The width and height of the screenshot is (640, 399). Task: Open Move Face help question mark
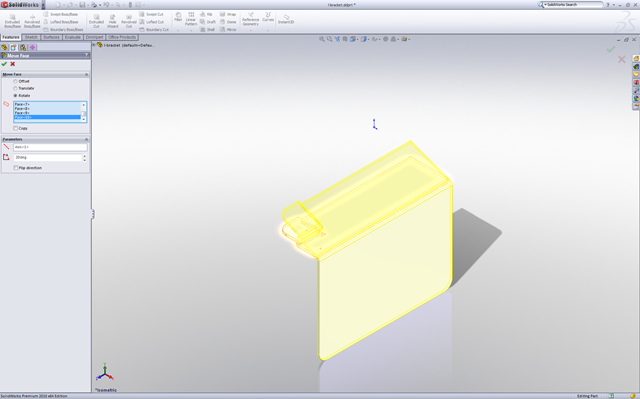click(87, 55)
